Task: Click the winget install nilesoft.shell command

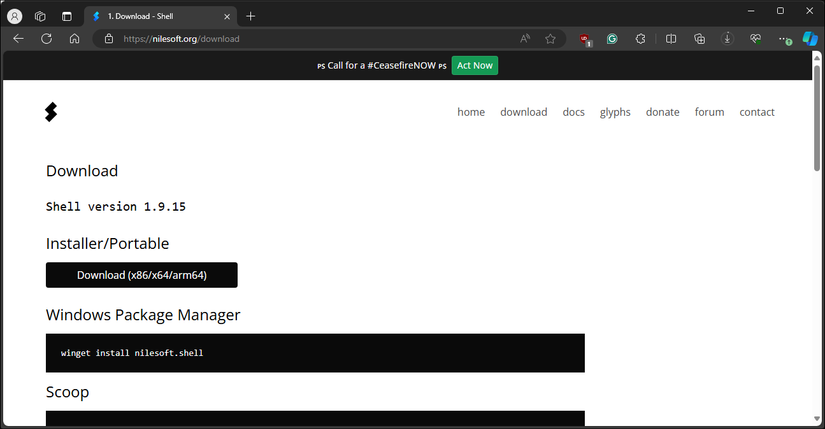Action: point(132,353)
